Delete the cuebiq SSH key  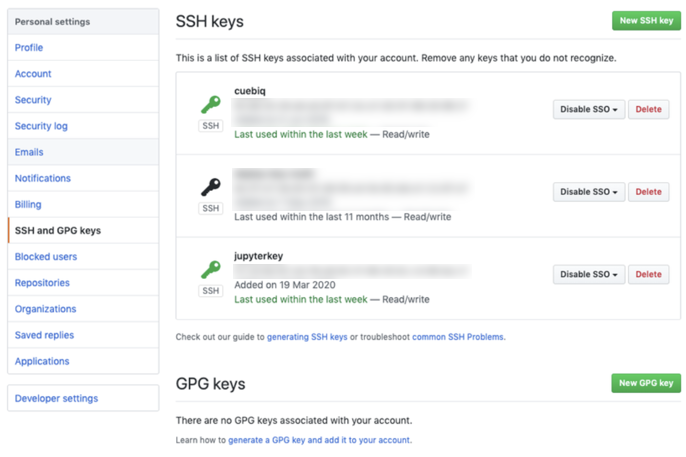click(648, 109)
